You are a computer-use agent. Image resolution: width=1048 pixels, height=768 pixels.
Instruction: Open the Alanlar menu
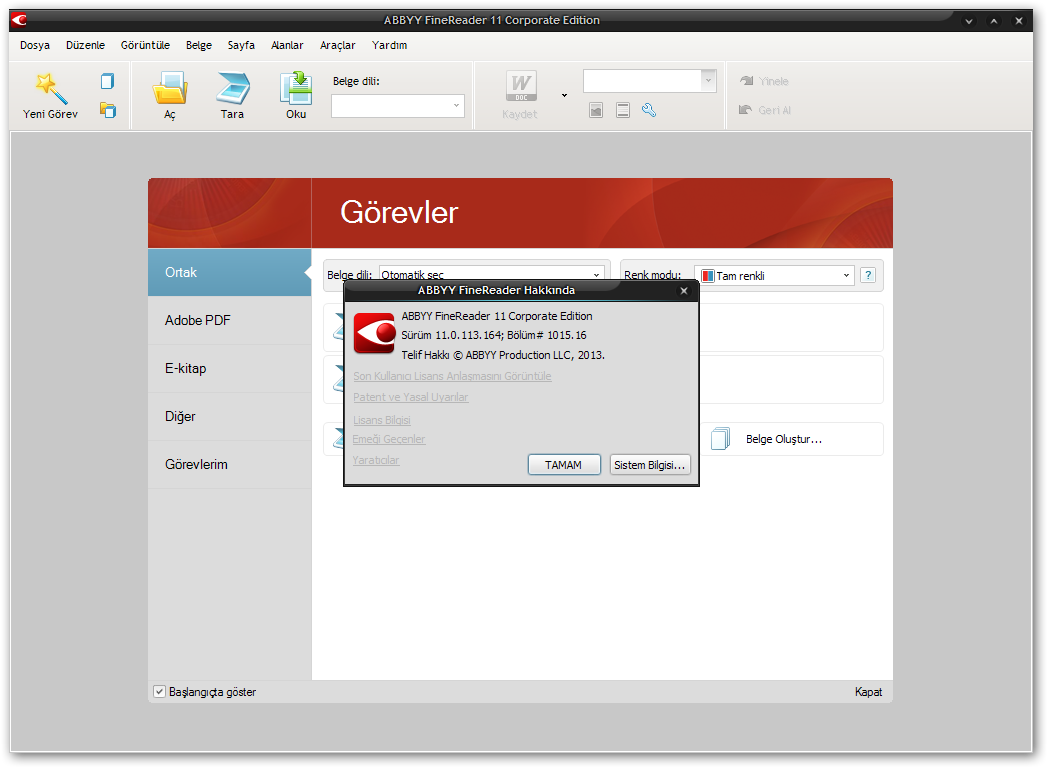tap(287, 45)
